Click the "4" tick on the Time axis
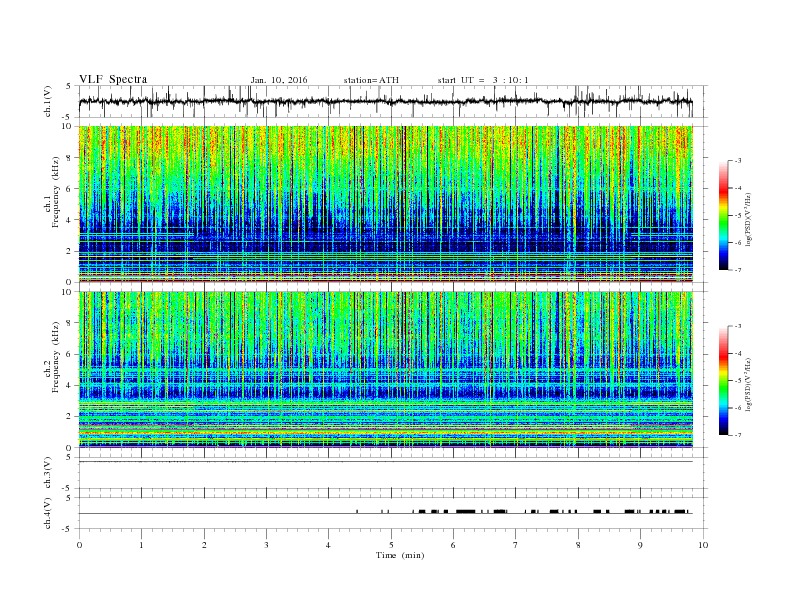The image size is (792, 612). click(328, 545)
